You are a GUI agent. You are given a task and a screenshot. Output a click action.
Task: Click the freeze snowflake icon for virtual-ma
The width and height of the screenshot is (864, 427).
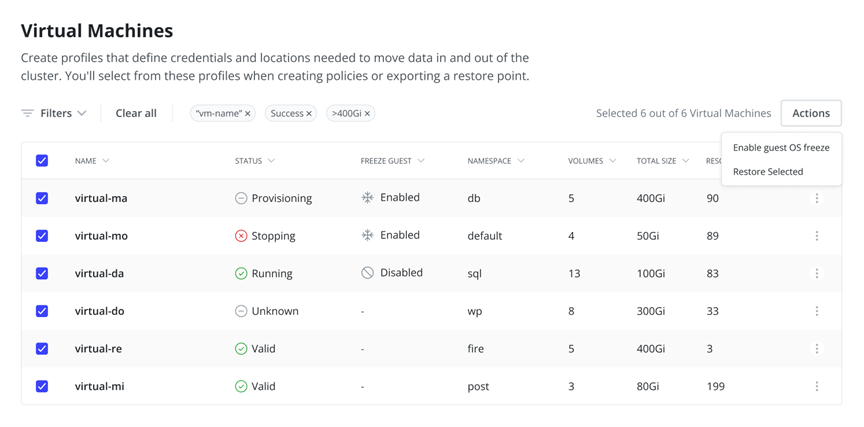tap(367, 198)
